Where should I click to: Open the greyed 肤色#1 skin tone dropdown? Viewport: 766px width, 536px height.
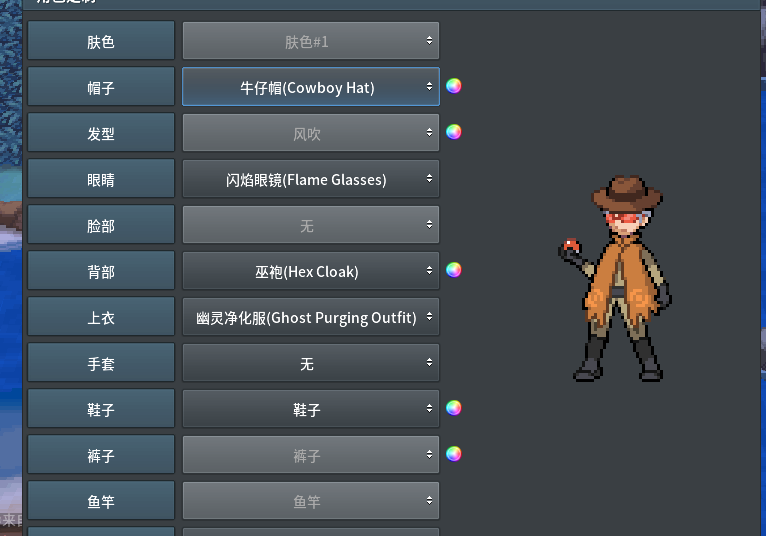click(x=311, y=41)
